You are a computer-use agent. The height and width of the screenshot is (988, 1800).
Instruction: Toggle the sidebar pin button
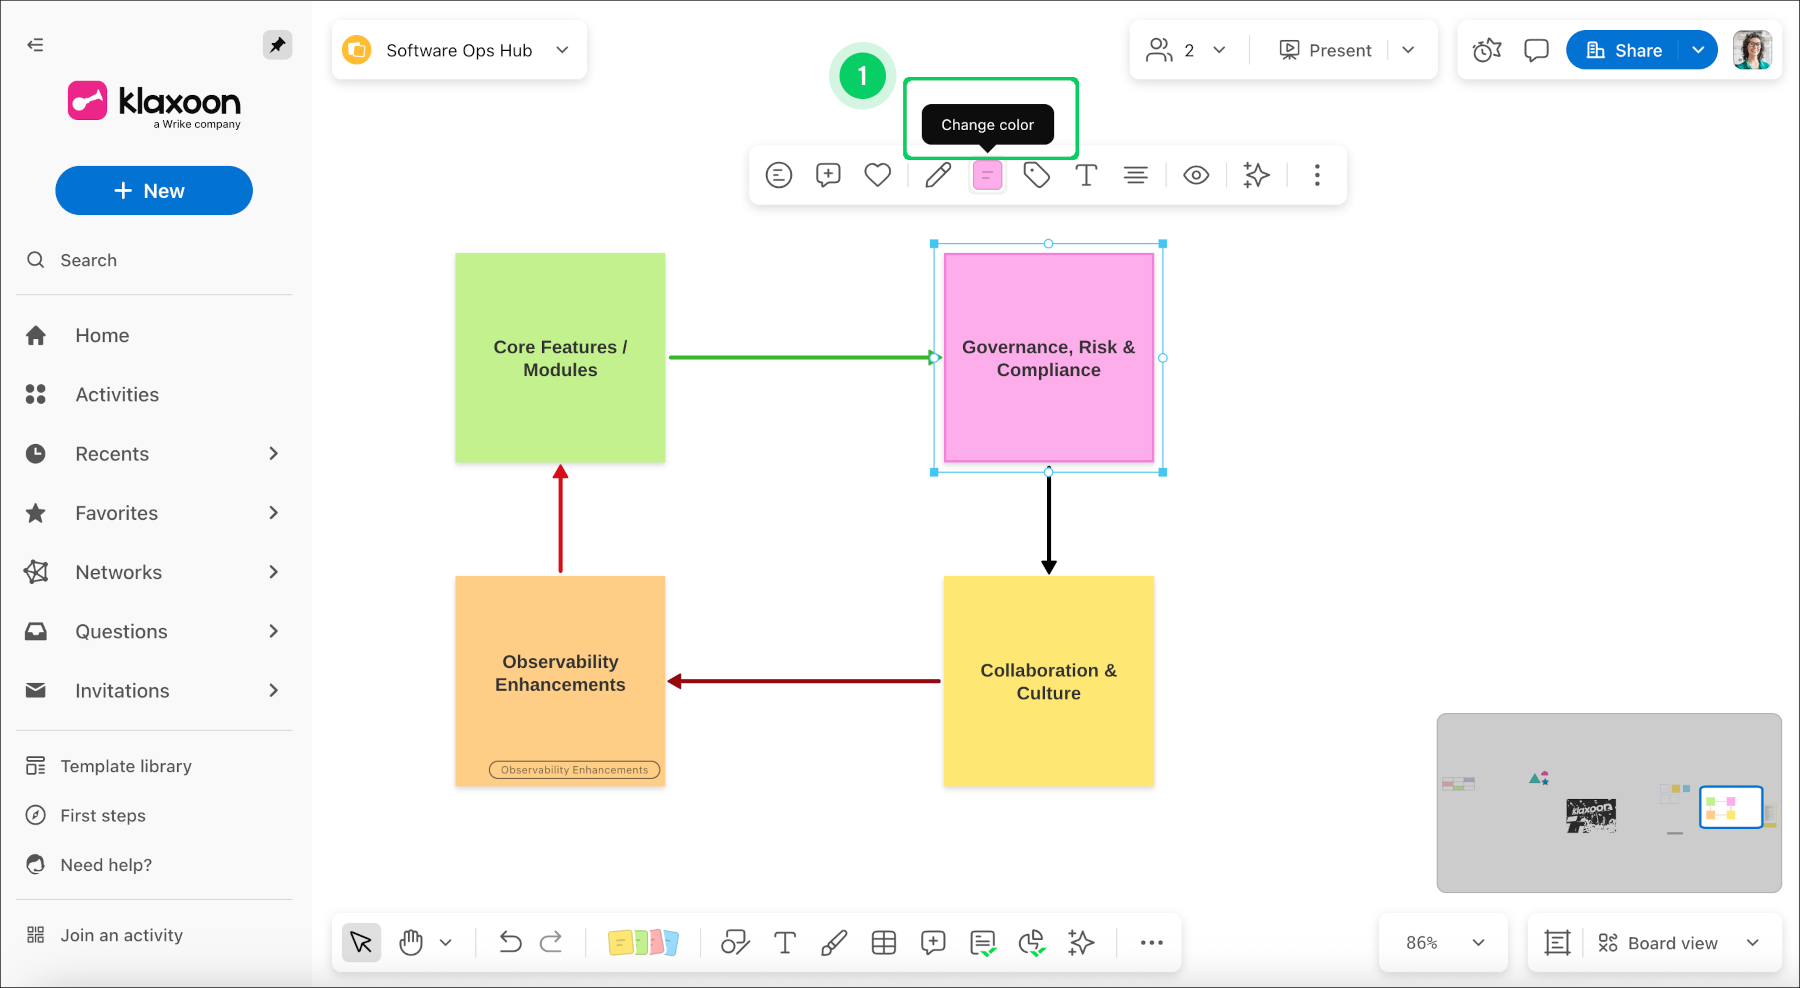[x=277, y=45]
